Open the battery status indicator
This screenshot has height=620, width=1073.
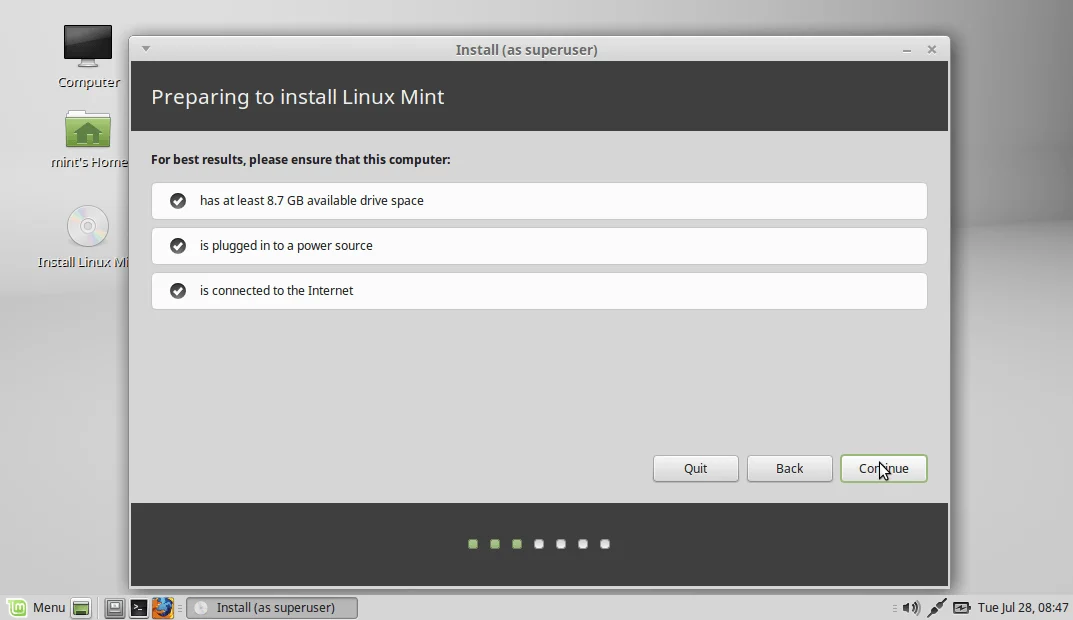(961, 607)
